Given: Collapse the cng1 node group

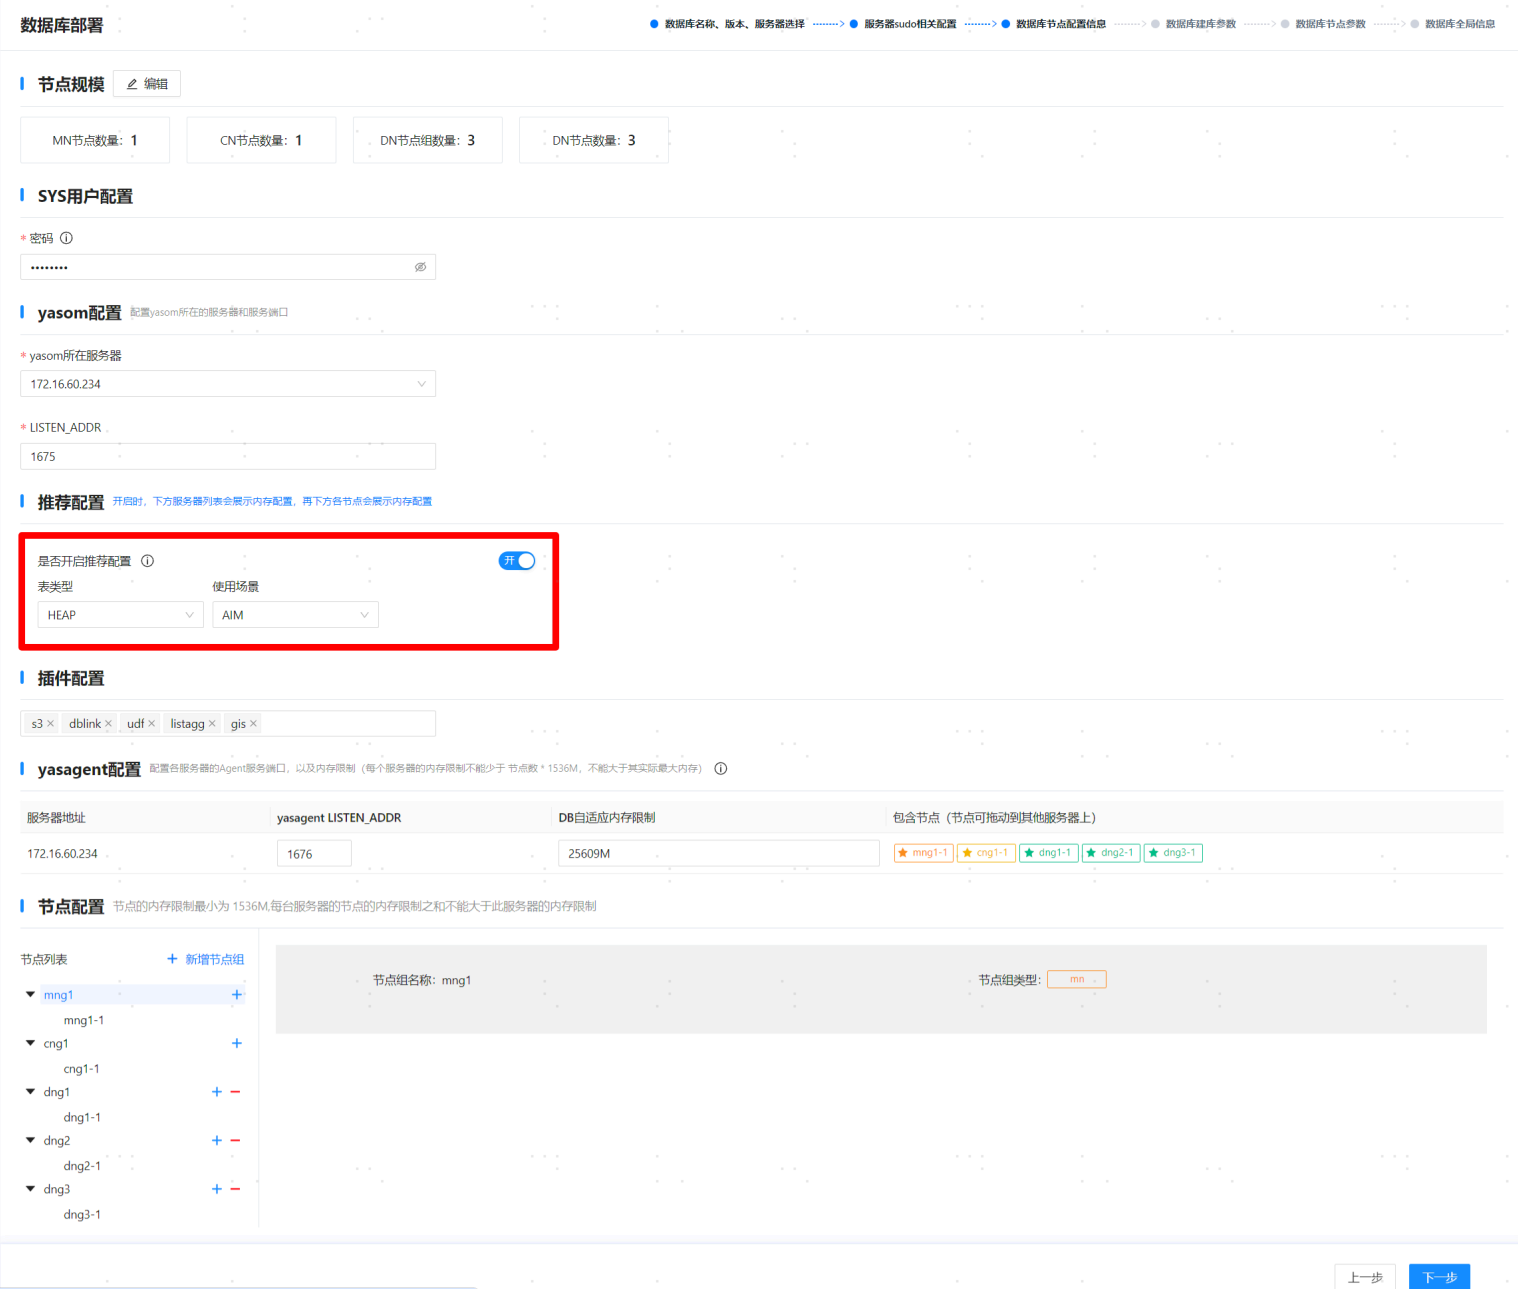Looking at the screenshot, I should coord(30,1043).
